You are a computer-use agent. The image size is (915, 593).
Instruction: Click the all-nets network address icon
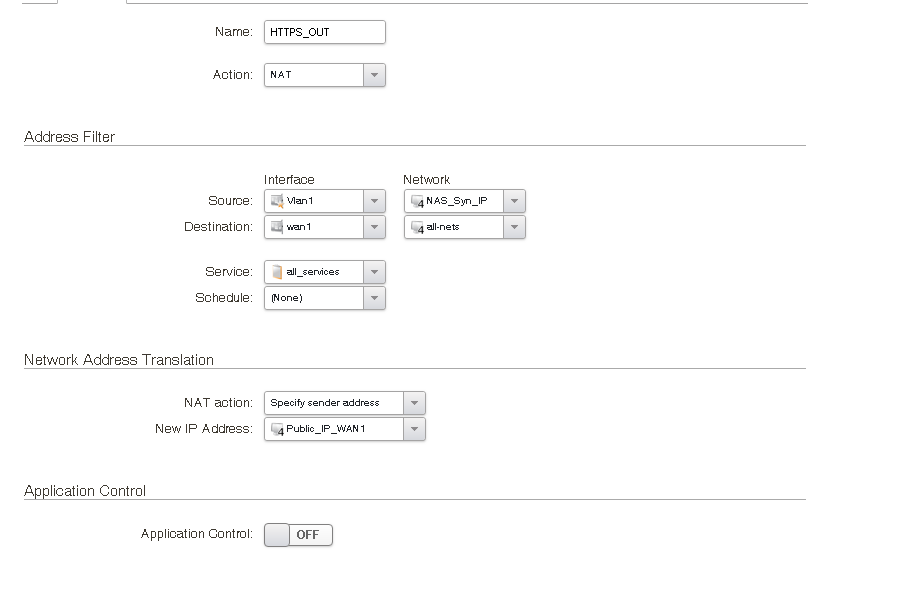[417, 227]
